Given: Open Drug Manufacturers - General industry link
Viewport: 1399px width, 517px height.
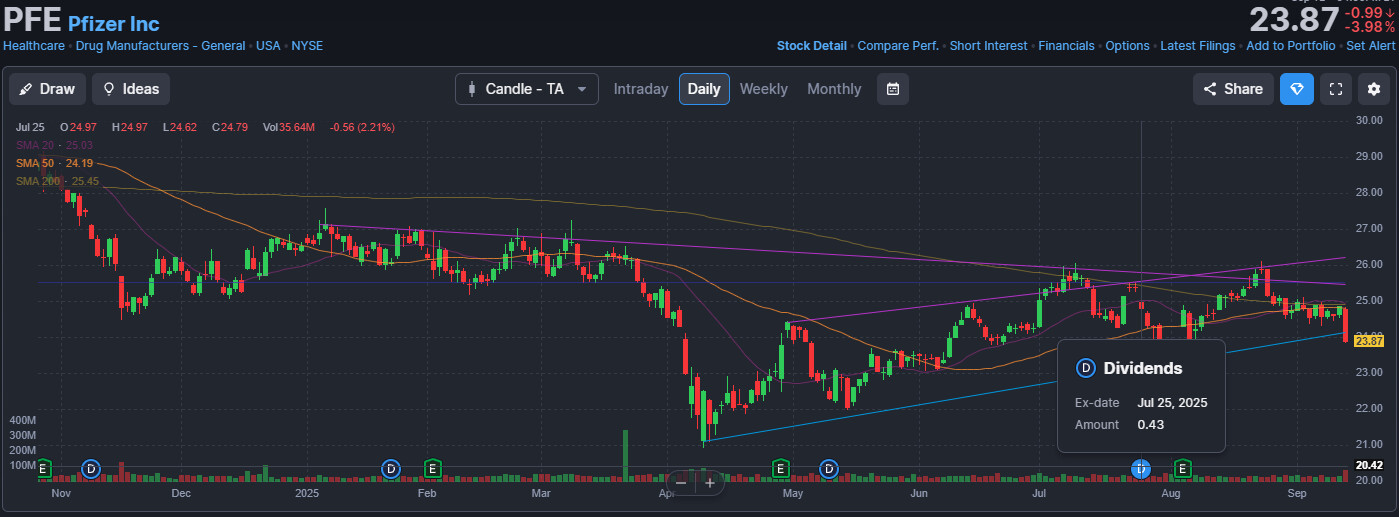Looking at the screenshot, I should 160,46.
